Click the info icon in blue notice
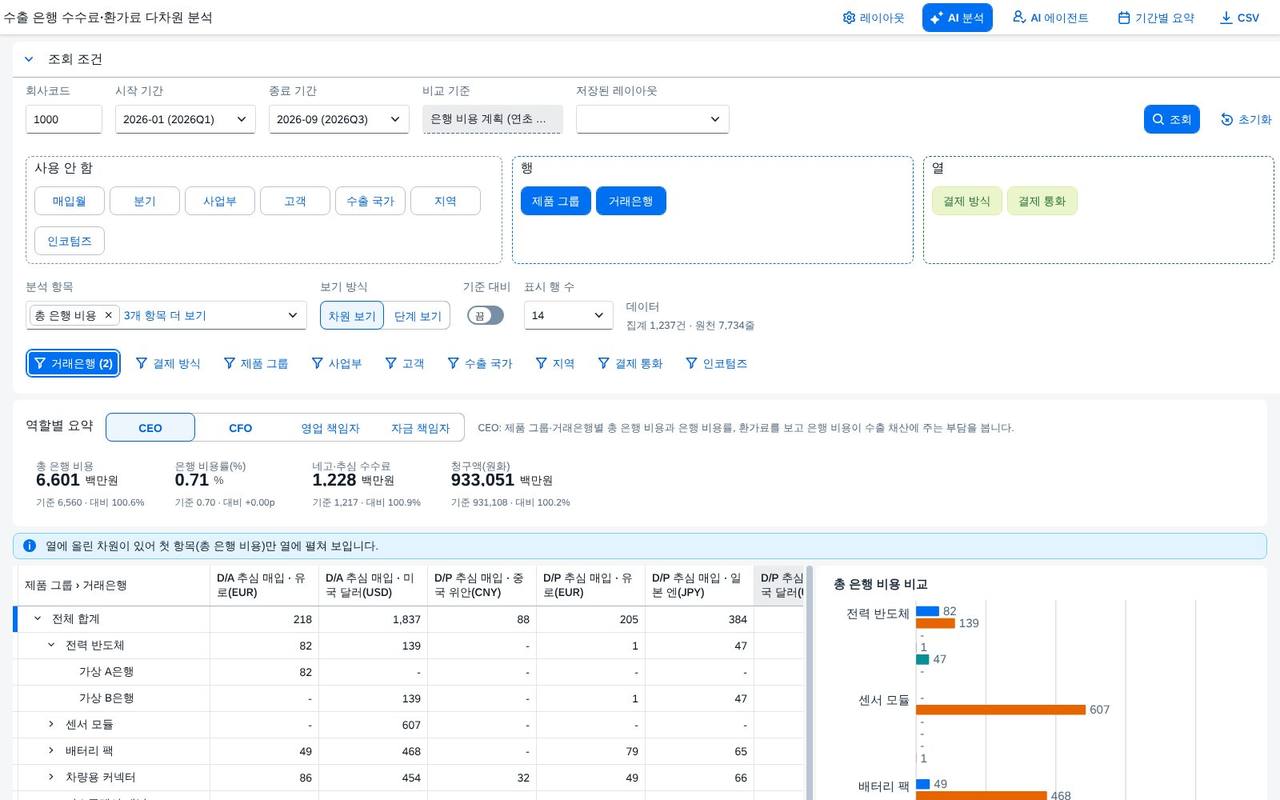This screenshot has height=800, width=1280. (29, 546)
